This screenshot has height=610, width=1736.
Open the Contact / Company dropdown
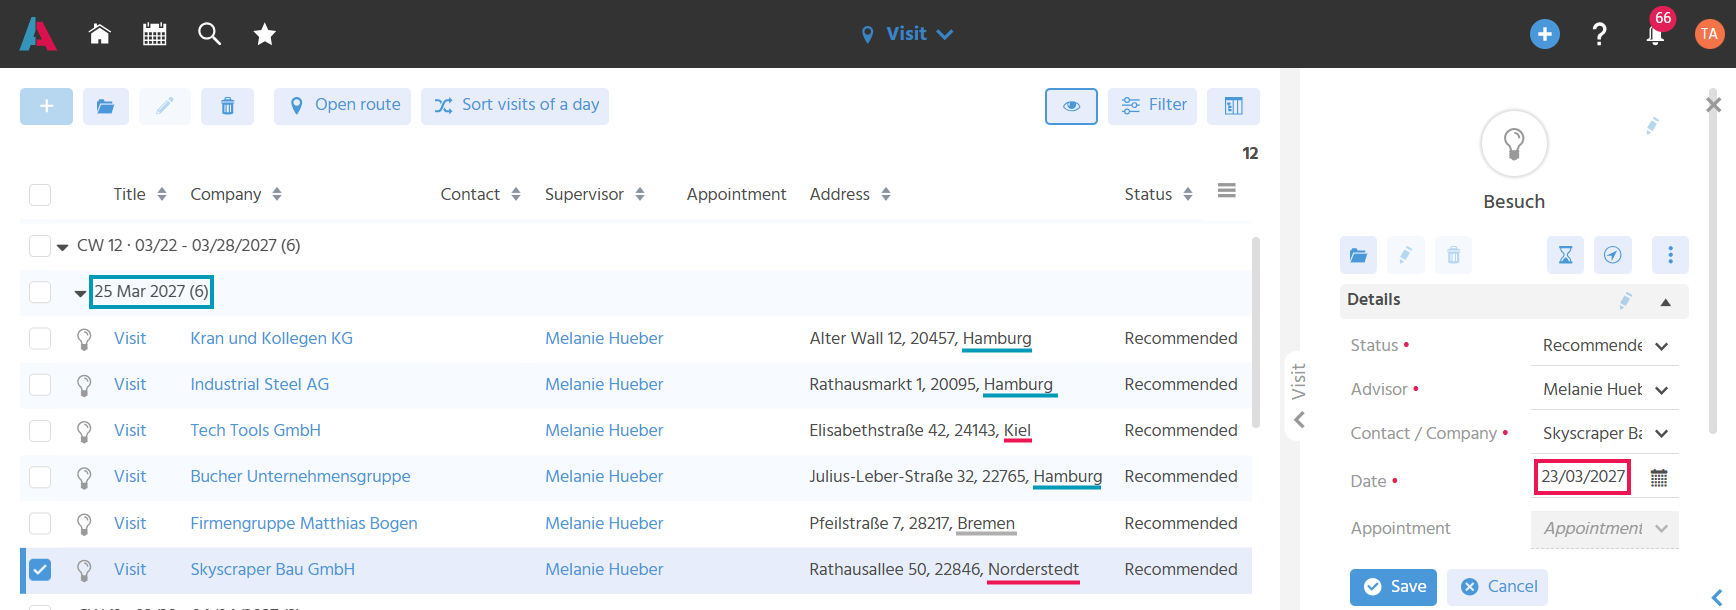coord(1605,434)
